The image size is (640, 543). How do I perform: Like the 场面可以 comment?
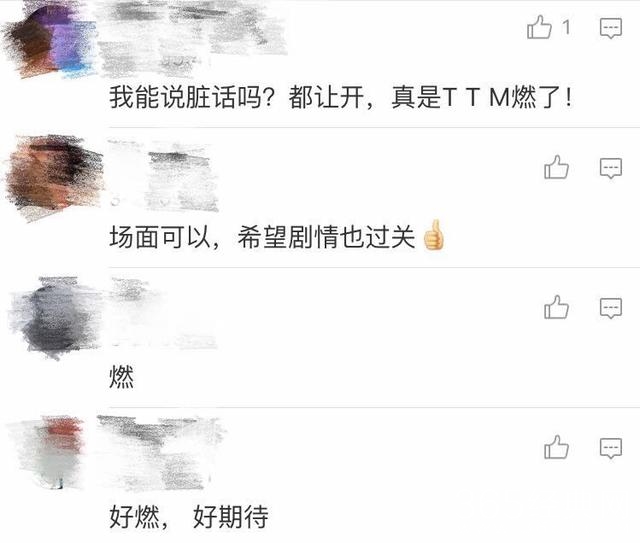(556, 167)
